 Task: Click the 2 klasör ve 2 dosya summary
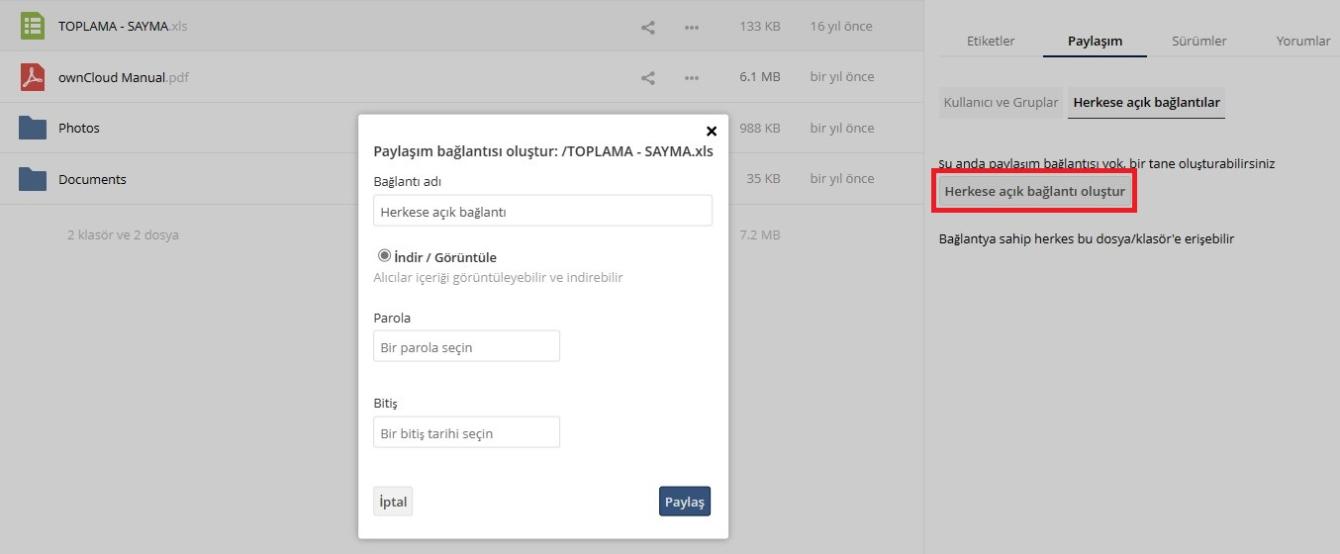pyautogui.click(x=123, y=235)
